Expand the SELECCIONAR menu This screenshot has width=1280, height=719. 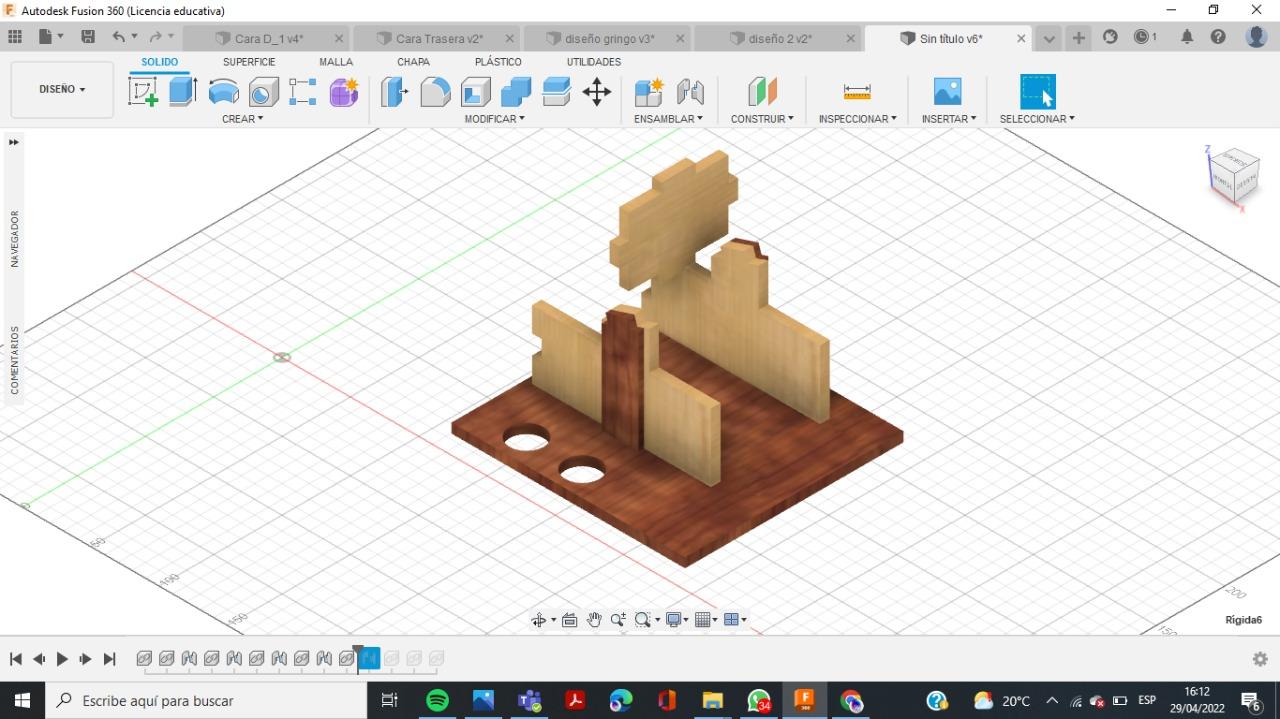(1037, 119)
